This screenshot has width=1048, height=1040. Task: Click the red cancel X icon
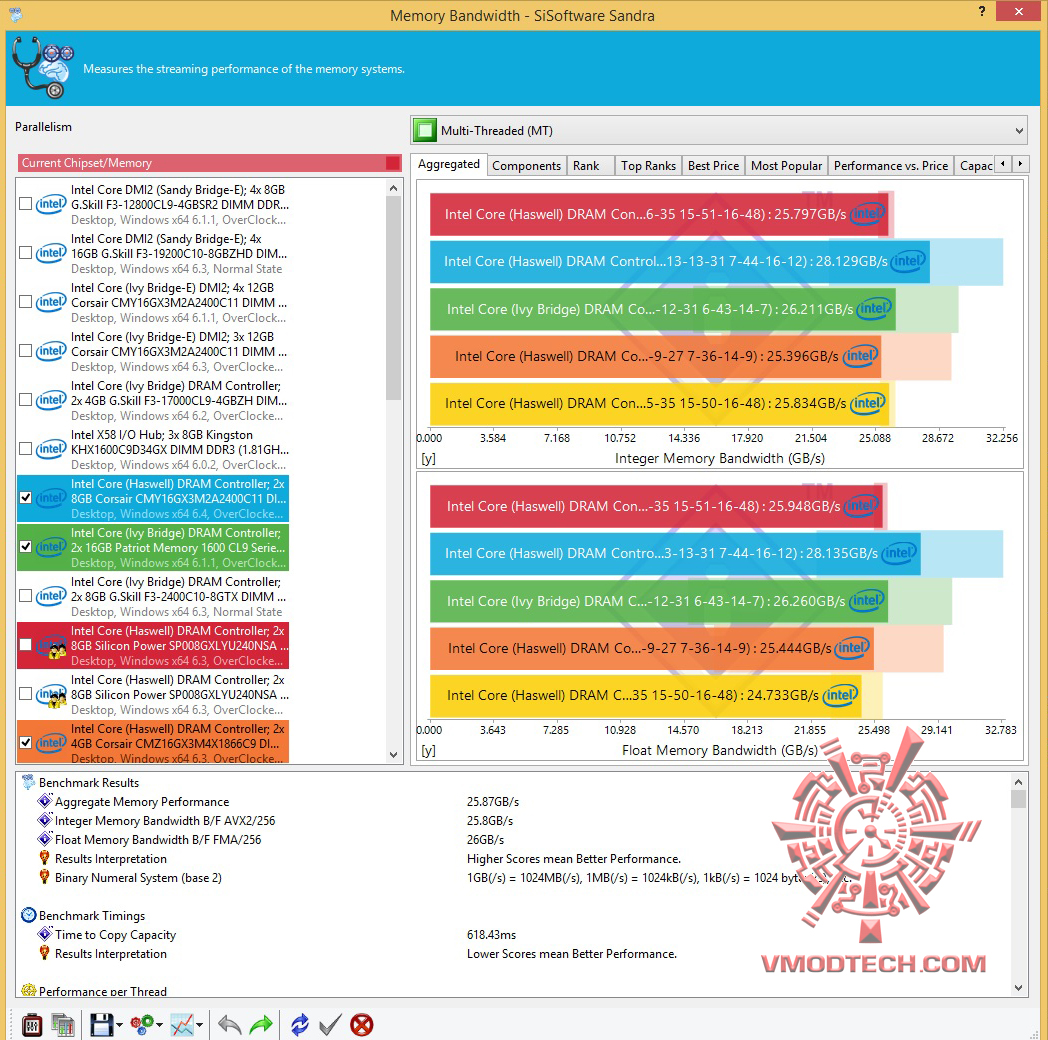pos(362,1024)
